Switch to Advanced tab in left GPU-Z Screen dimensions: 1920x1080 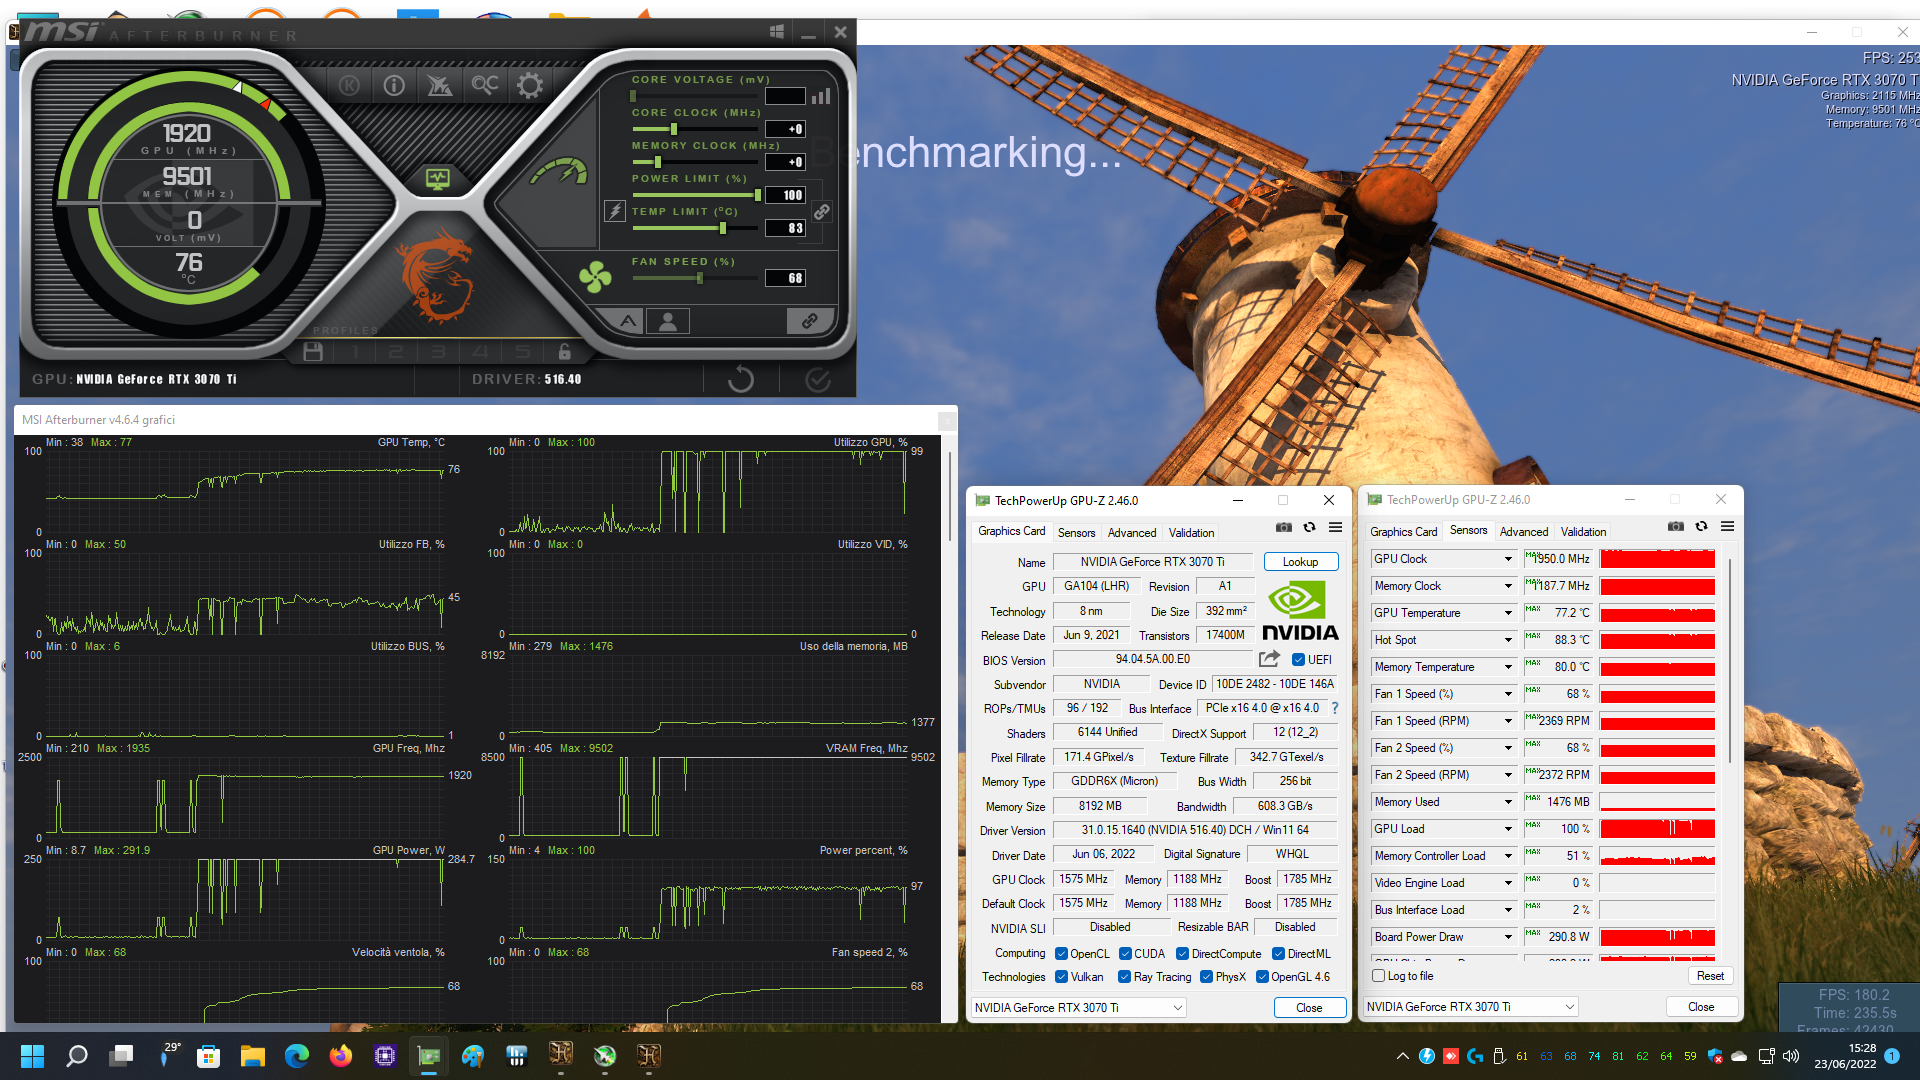1132,533
